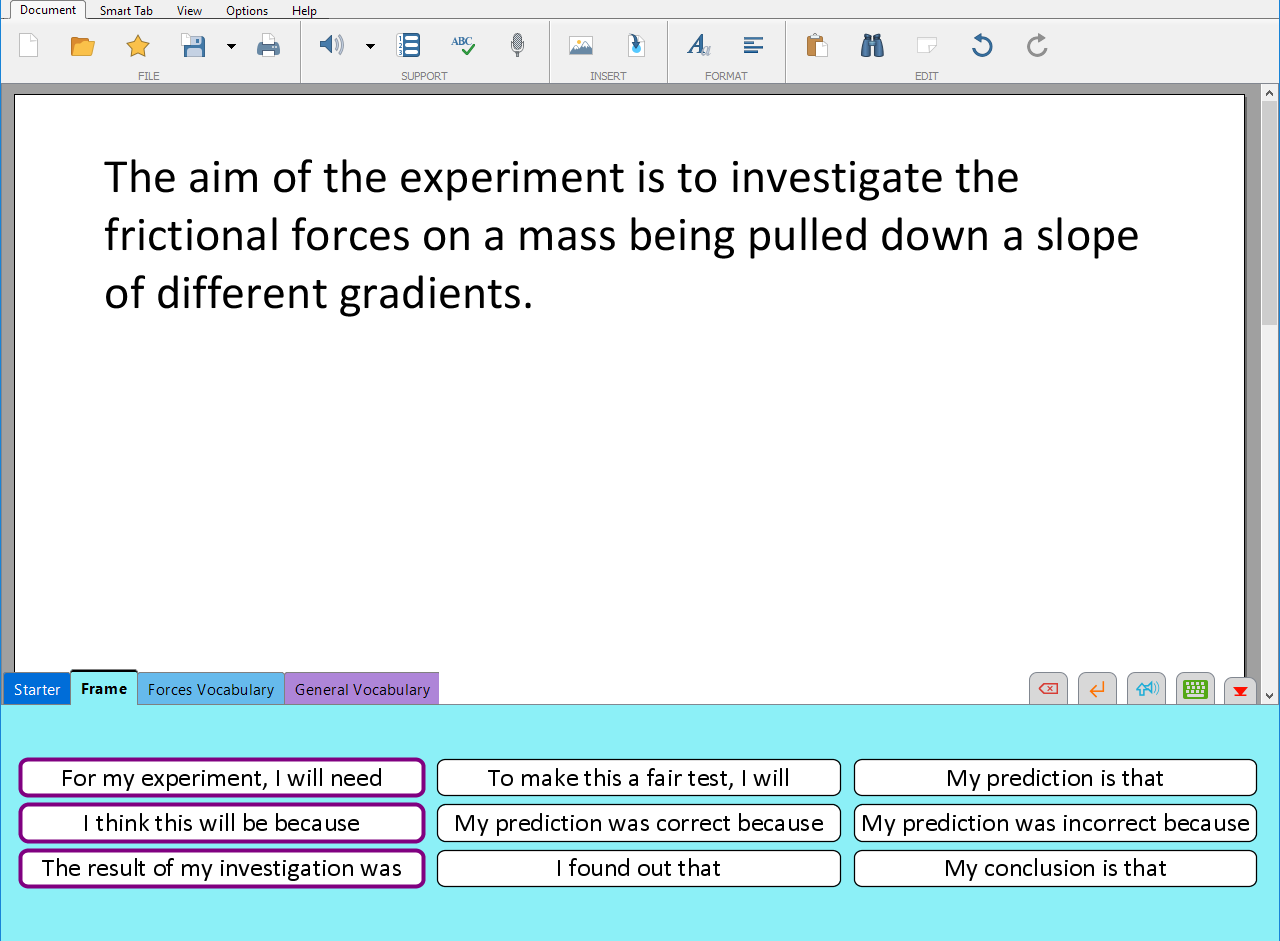
Task: Open a file with the folder icon
Action: (x=83, y=45)
